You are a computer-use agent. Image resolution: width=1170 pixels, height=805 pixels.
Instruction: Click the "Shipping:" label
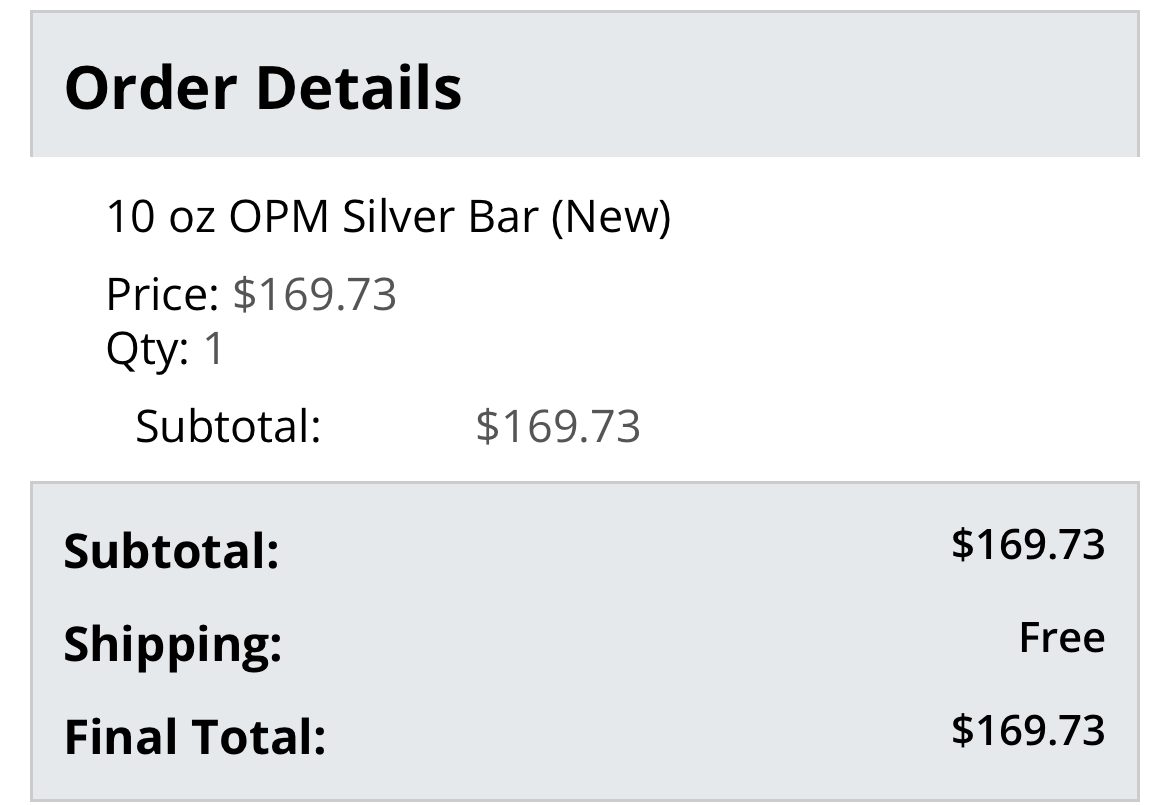173,645
